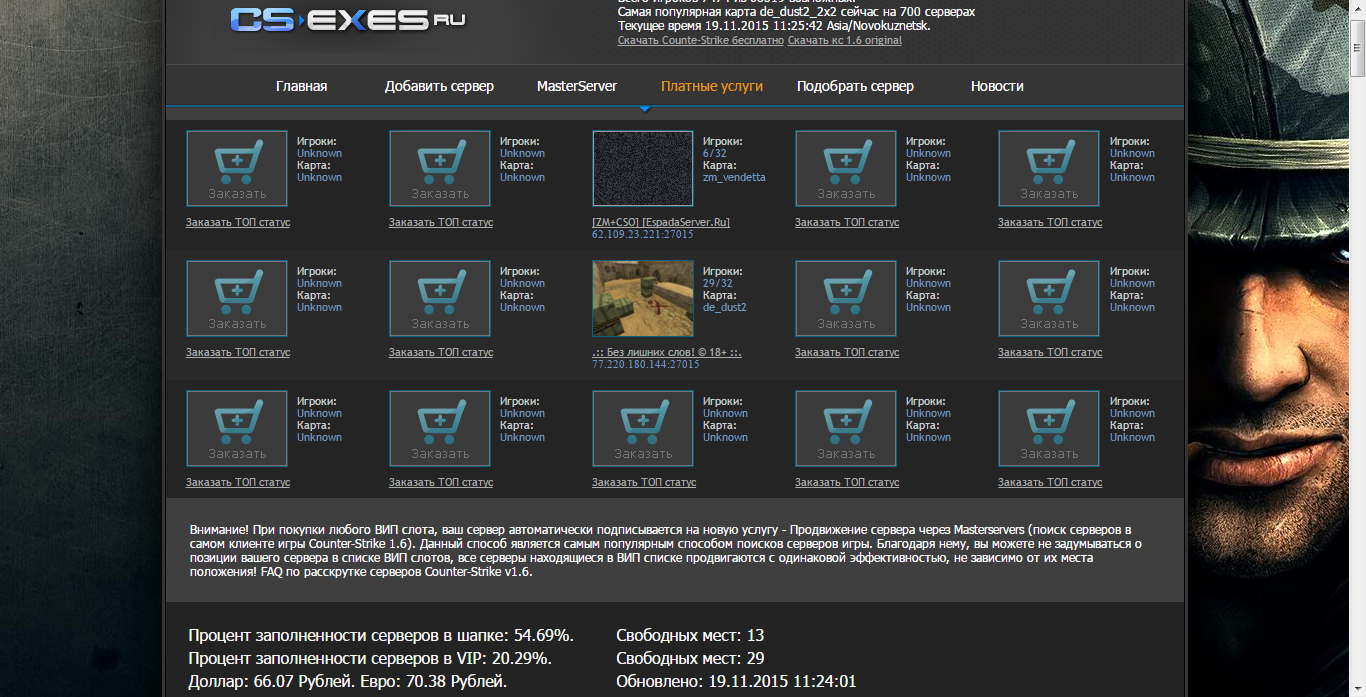
Task: Click the de_dust2 map name text
Action: point(725,307)
